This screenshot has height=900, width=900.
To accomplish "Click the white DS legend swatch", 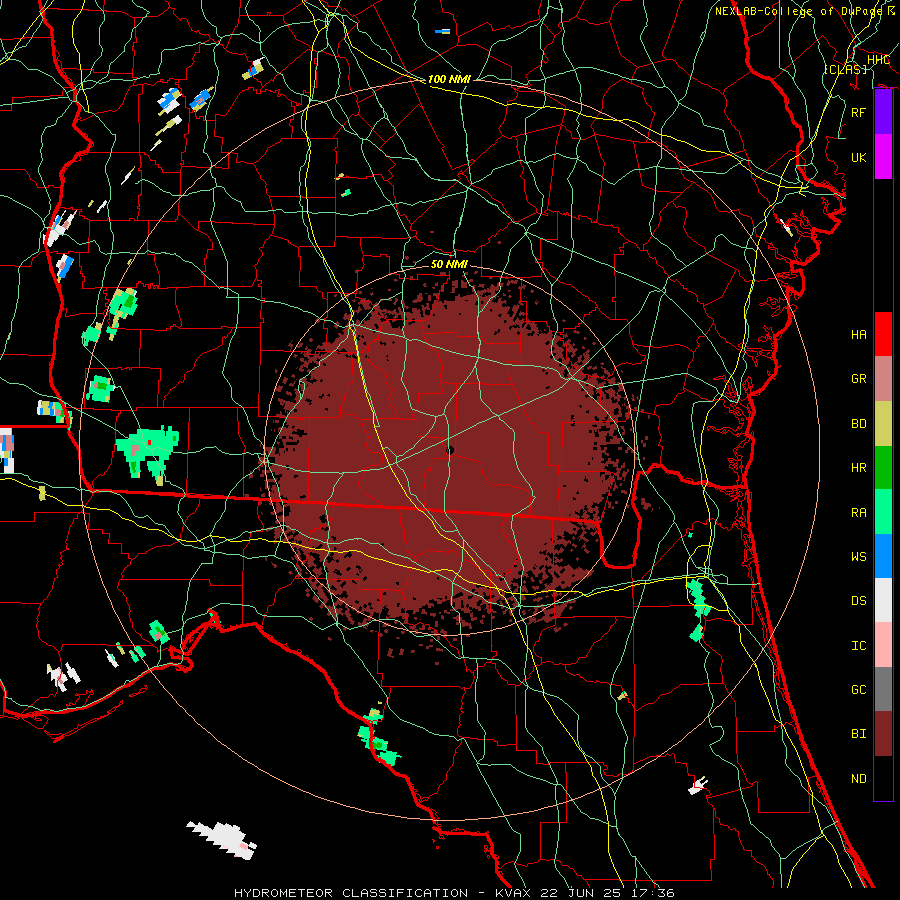I will tap(883, 600).
